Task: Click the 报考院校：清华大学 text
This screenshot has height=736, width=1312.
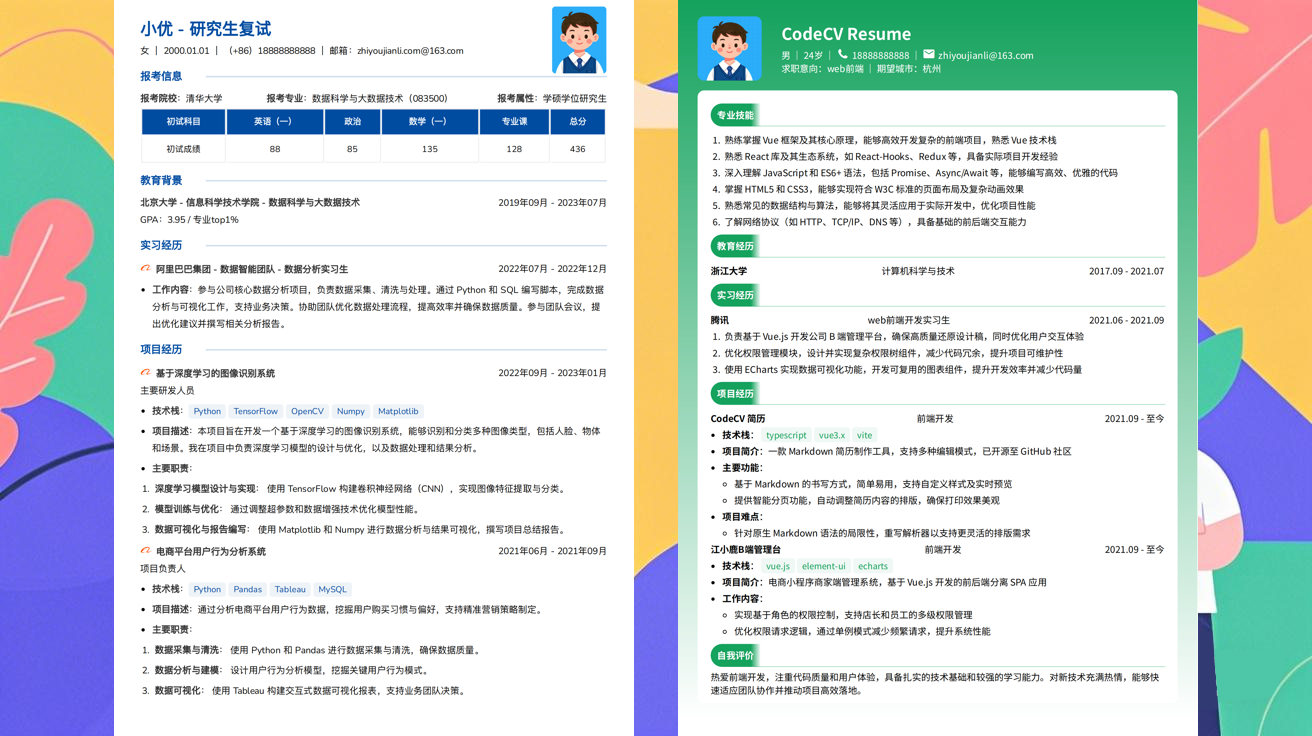Action: (x=181, y=99)
